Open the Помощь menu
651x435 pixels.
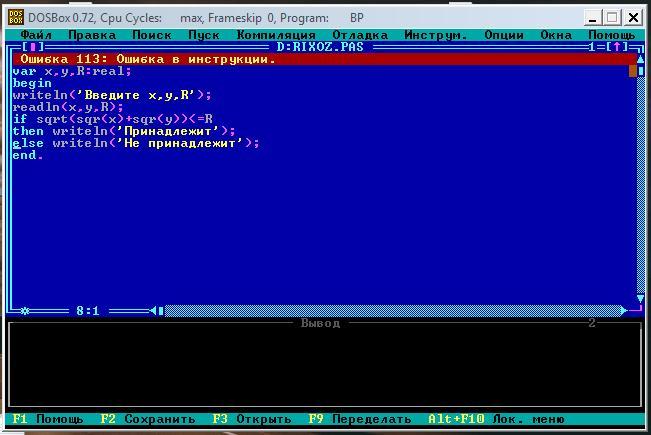pyautogui.click(x=612, y=35)
